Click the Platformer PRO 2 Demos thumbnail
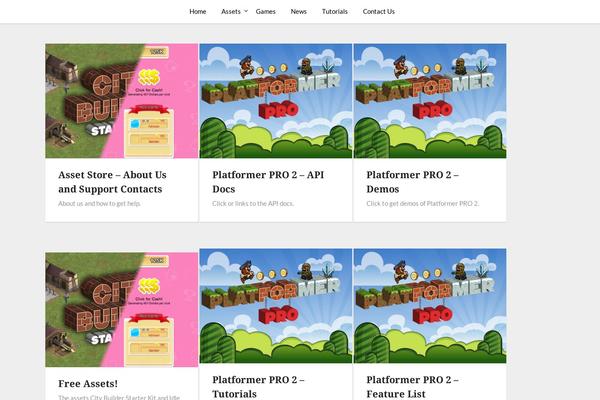 [430, 101]
